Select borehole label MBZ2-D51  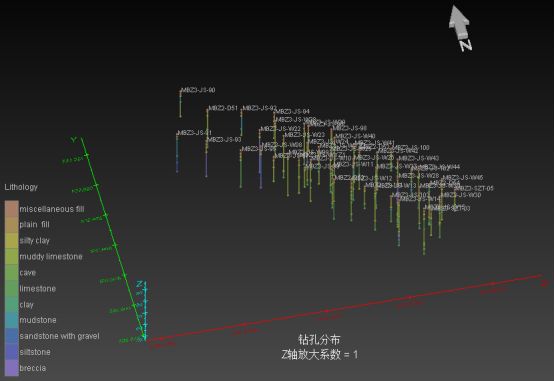223,108
